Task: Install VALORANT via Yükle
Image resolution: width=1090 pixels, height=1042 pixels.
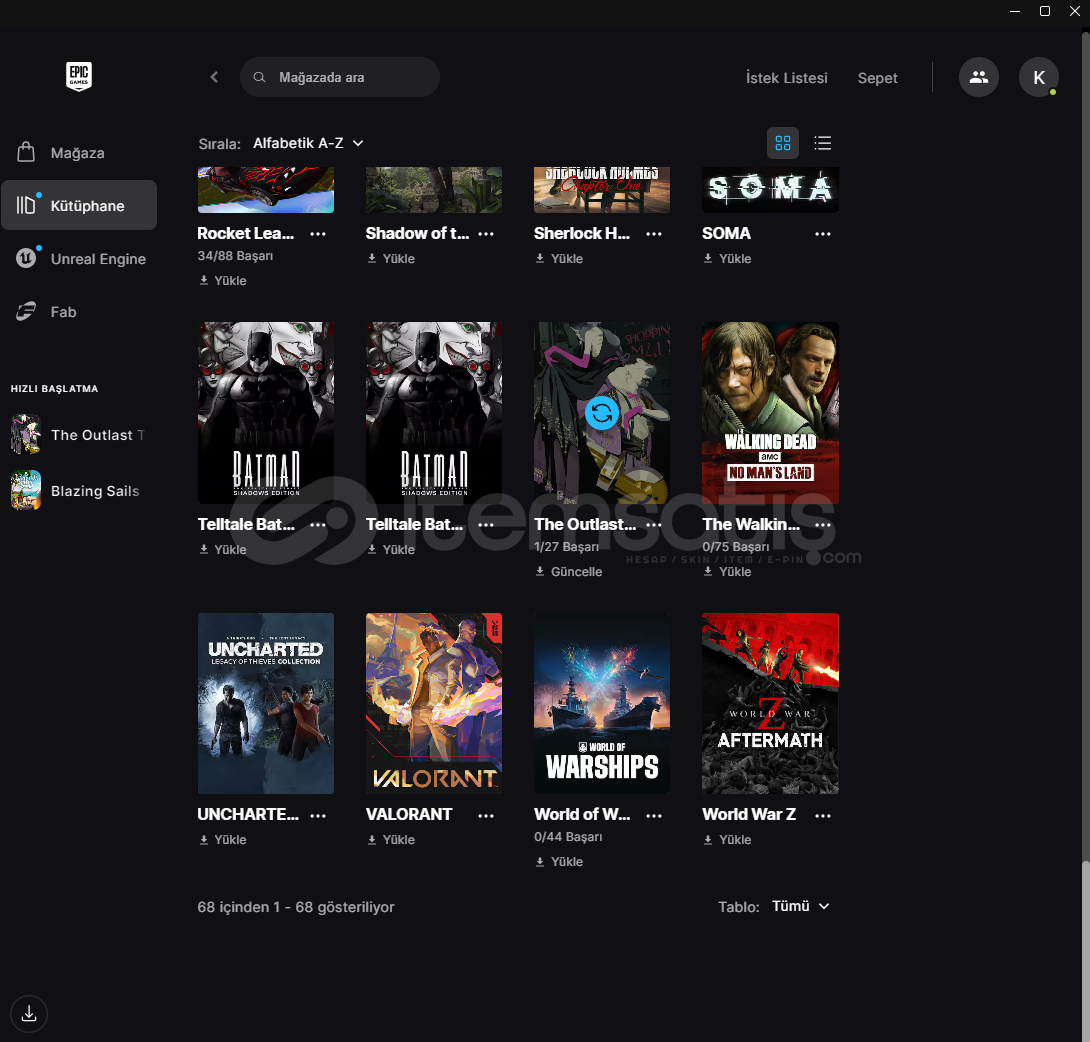Action: tap(391, 840)
